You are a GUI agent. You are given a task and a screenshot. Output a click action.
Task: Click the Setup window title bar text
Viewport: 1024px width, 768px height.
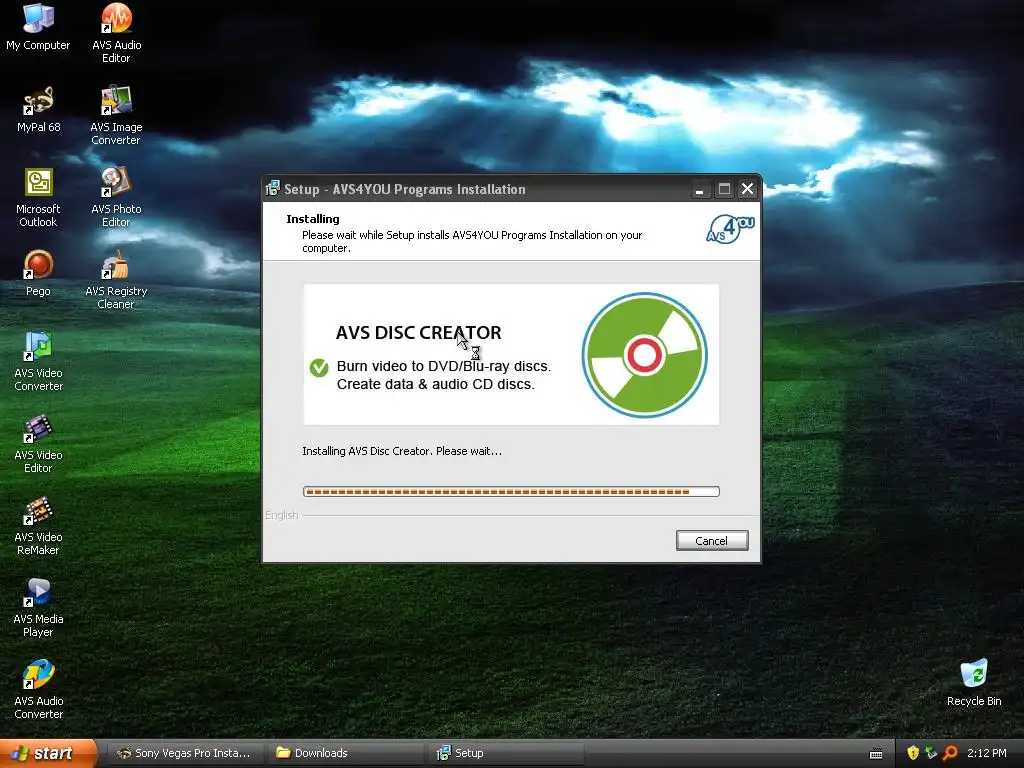tap(405, 189)
